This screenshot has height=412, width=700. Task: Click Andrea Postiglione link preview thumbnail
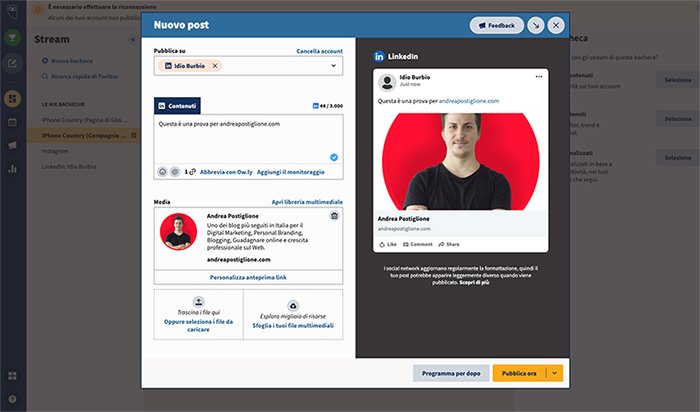(x=179, y=232)
